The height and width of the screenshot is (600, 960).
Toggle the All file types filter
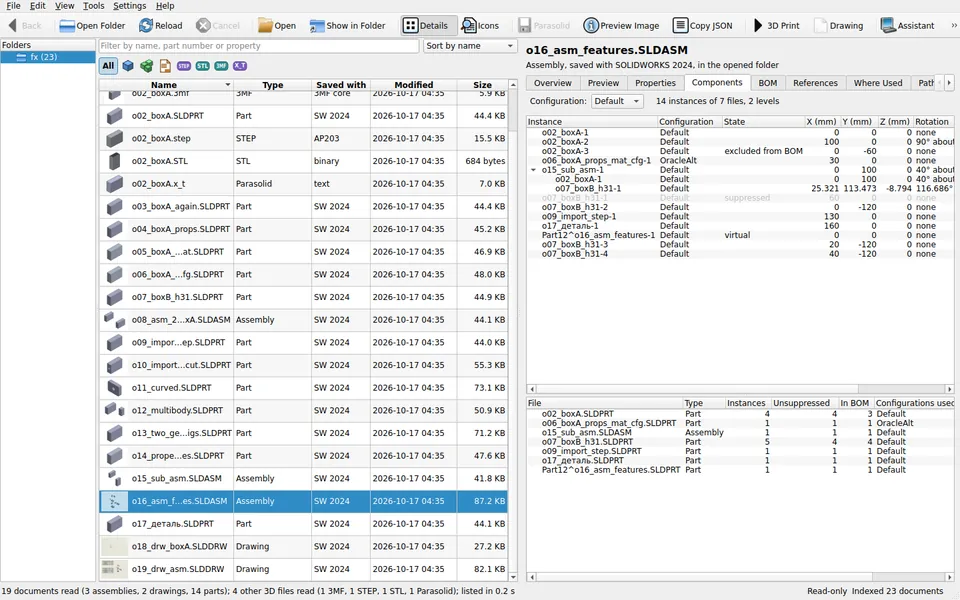coord(108,66)
